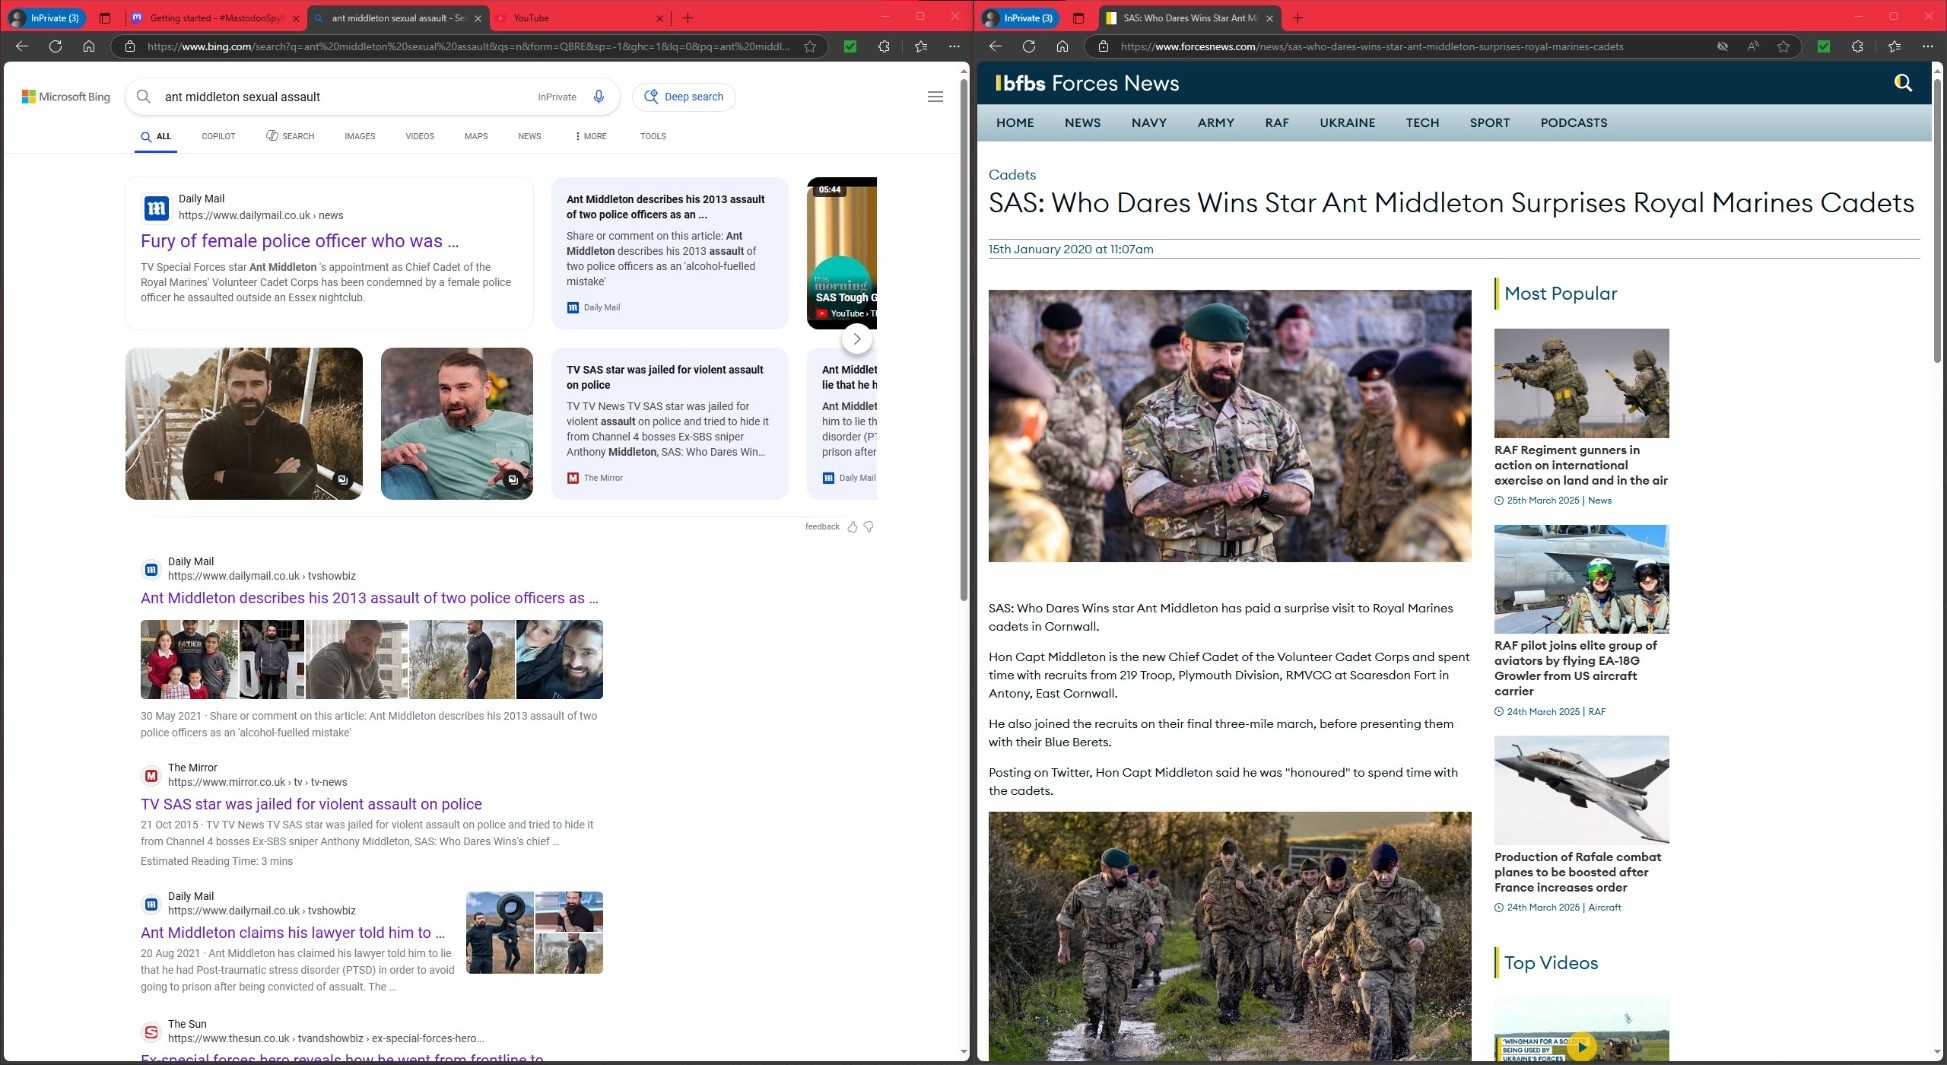
Task: Open TOOLS on Bing results
Action: [x=653, y=136]
